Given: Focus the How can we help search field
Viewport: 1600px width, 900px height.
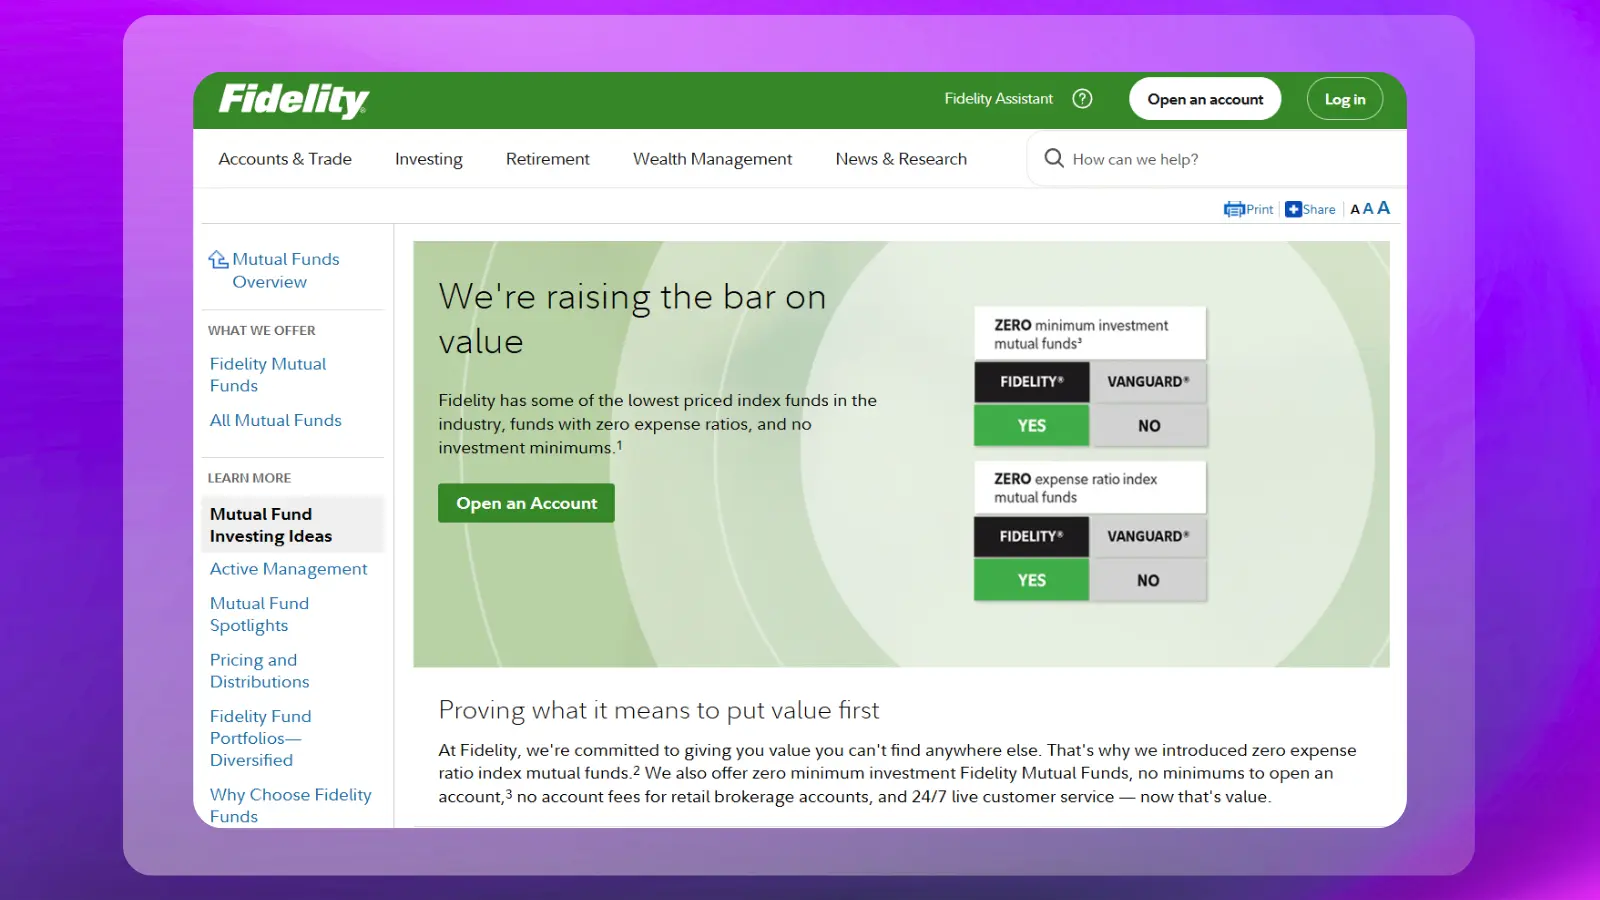Looking at the screenshot, I should tap(1217, 159).
